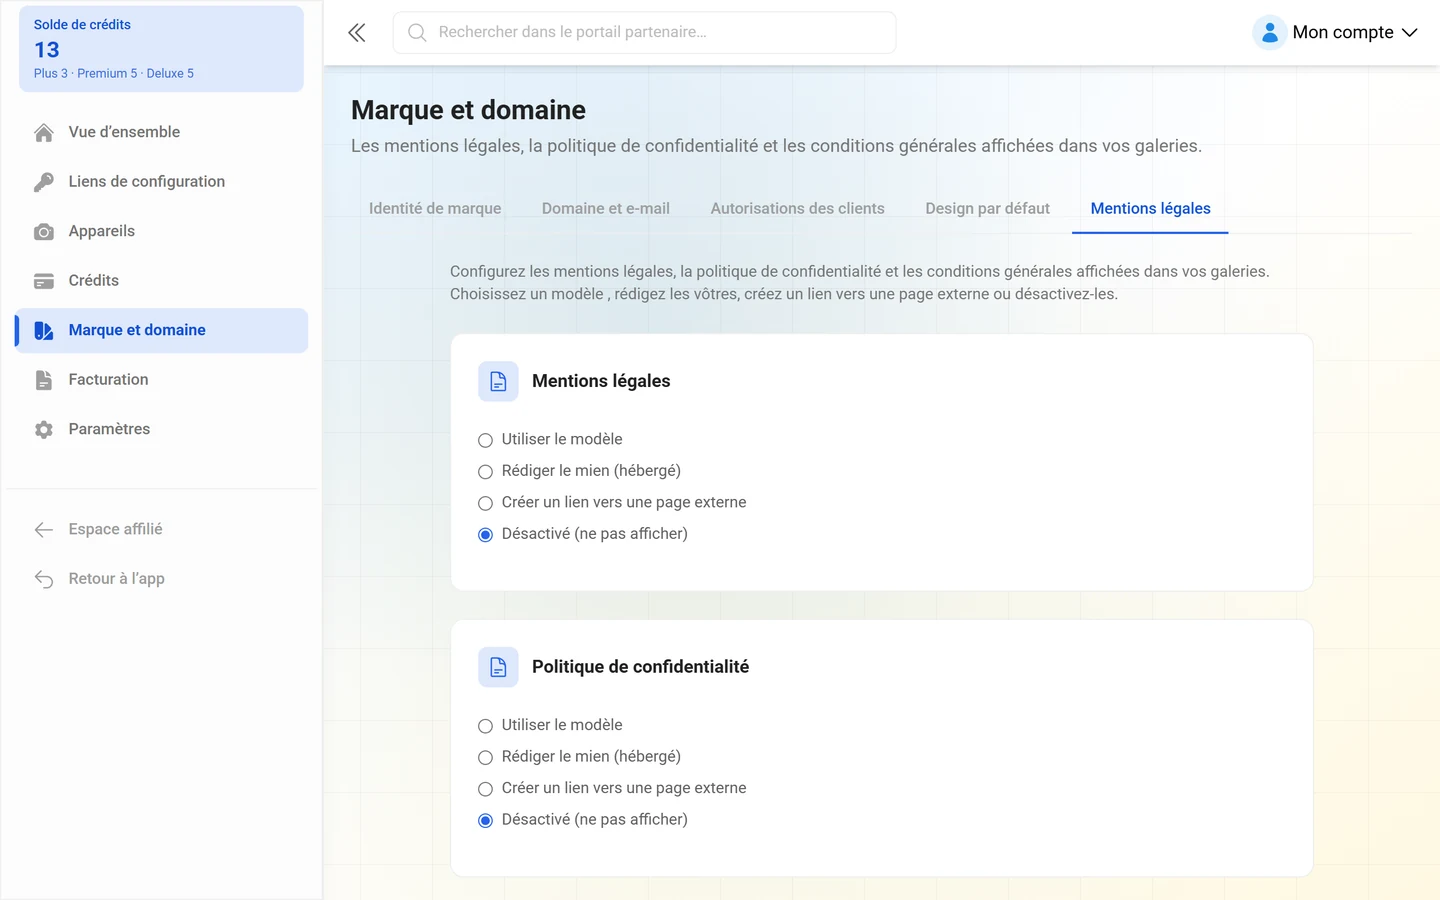1440x900 pixels.
Task: Click the search magnifier icon
Action: [417, 33]
